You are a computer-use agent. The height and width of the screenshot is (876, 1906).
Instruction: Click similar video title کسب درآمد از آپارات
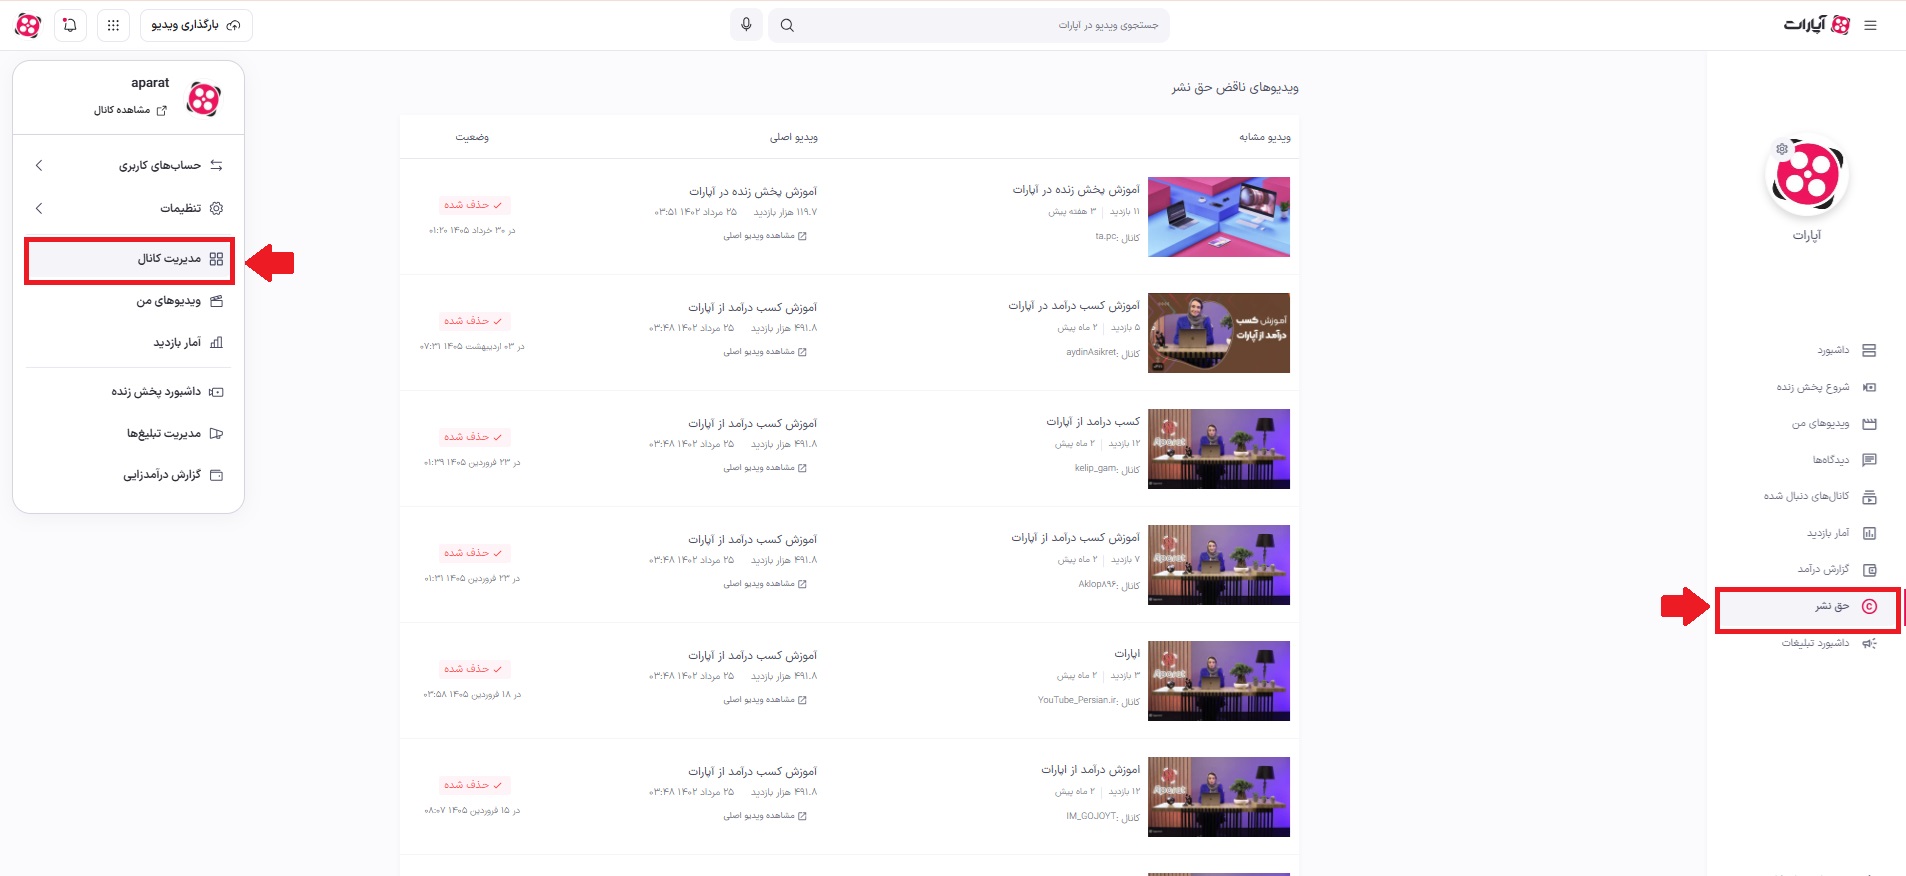[x=1093, y=422]
